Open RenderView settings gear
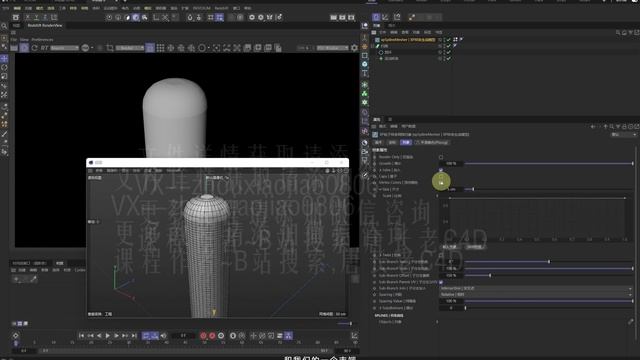640x360 pixels. (x=354, y=48)
